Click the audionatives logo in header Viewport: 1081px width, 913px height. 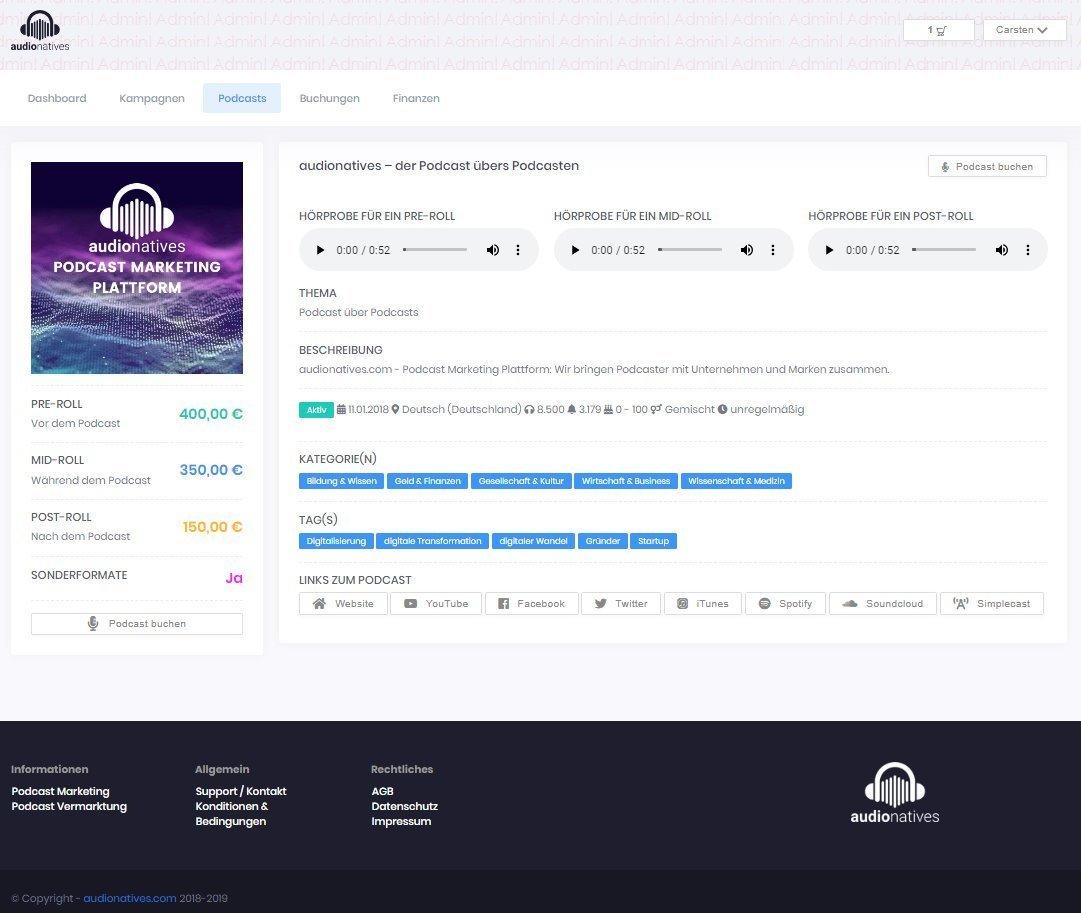coord(40,30)
